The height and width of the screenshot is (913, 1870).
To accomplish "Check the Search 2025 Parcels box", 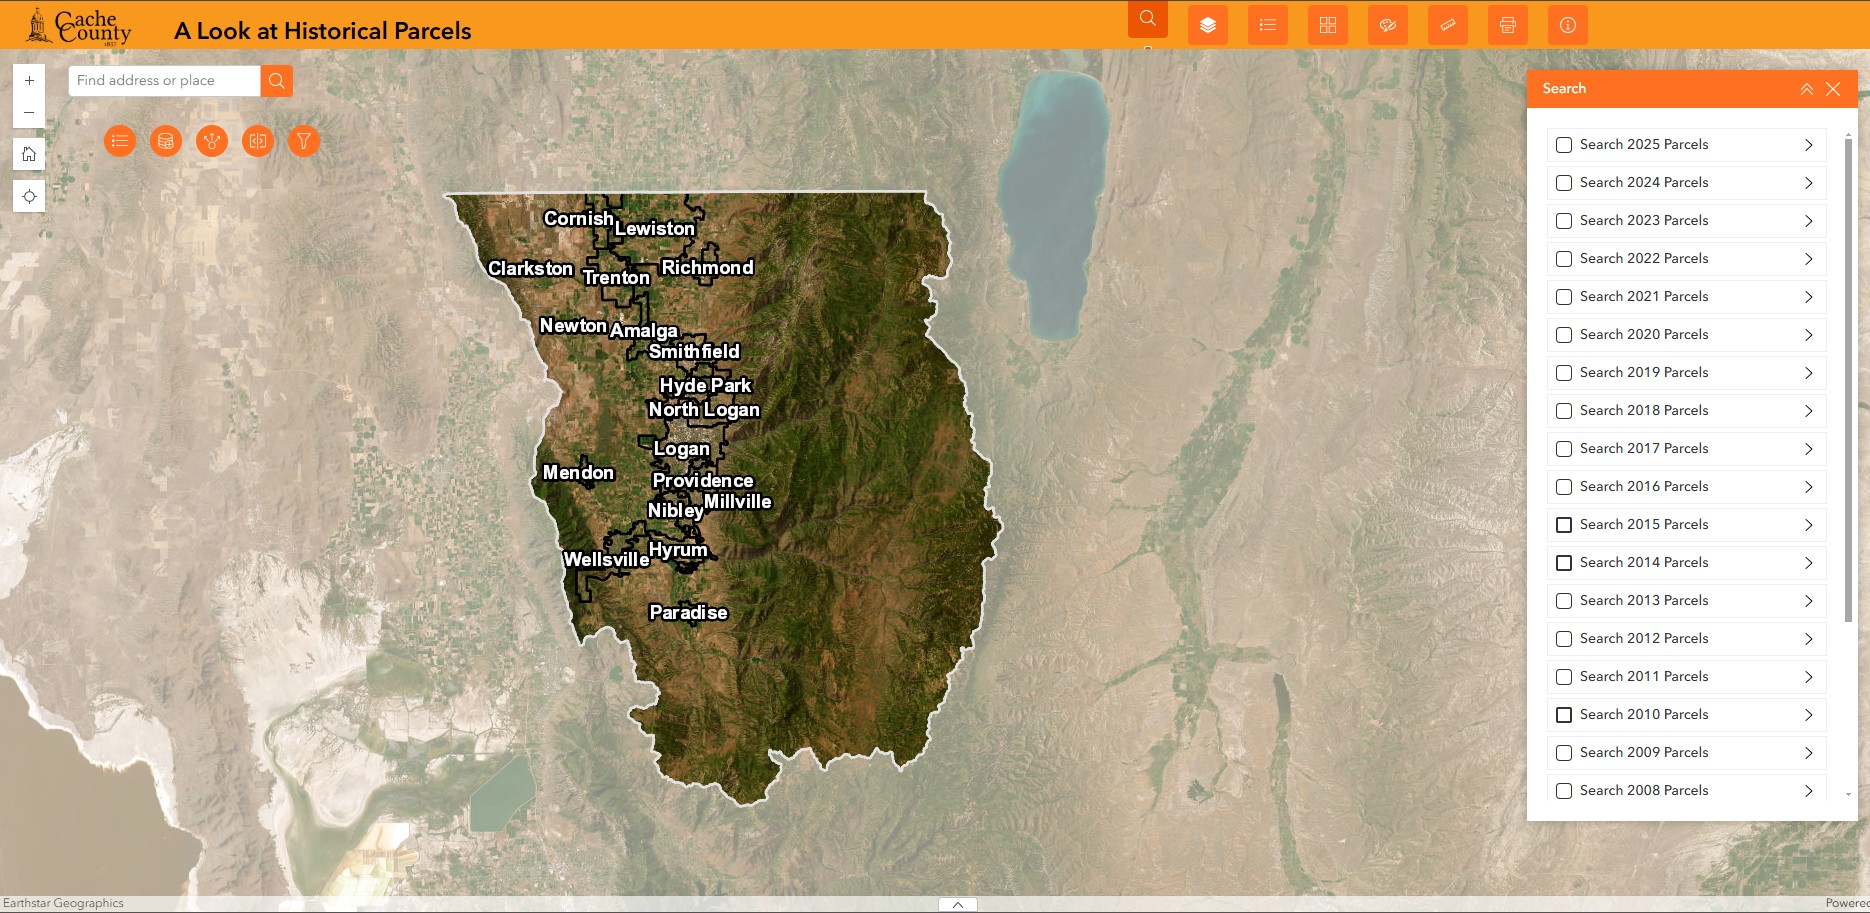I will pos(1564,145).
